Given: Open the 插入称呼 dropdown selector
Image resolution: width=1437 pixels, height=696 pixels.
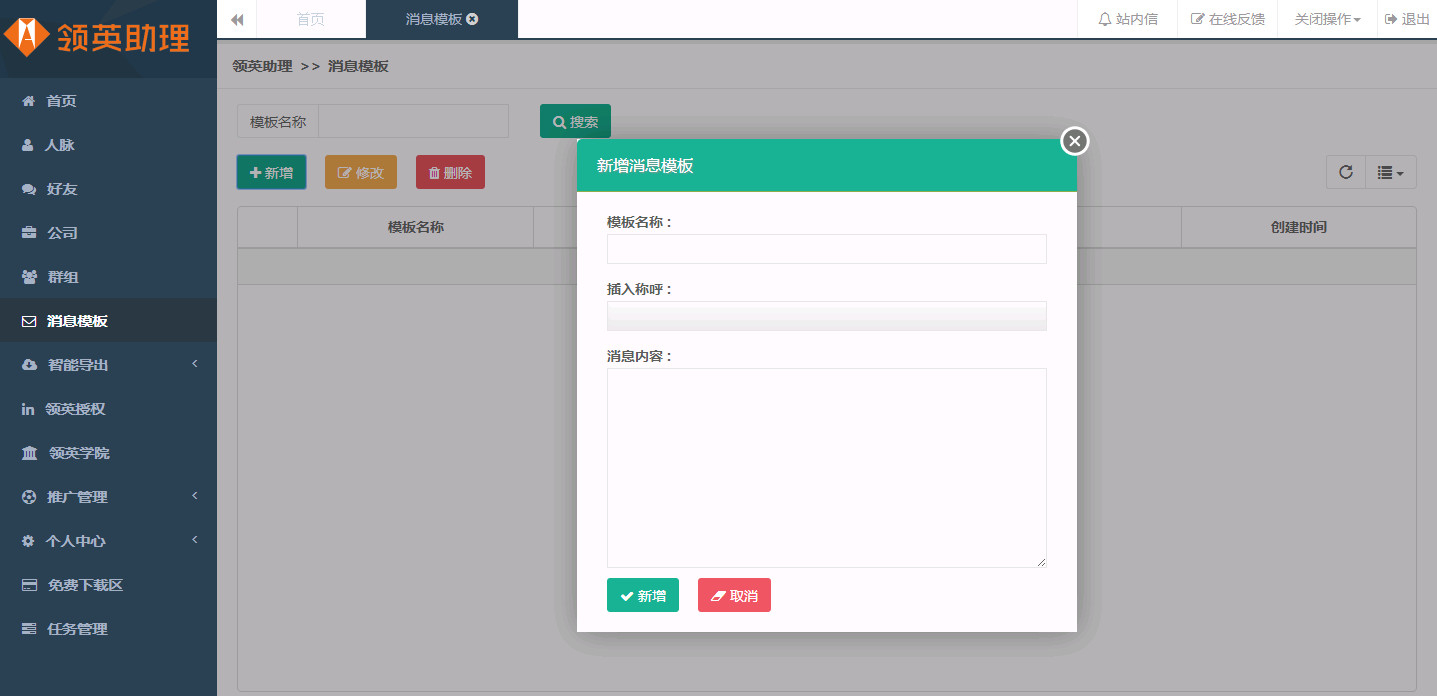Looking at the screenshot, I should coord(826,316).
